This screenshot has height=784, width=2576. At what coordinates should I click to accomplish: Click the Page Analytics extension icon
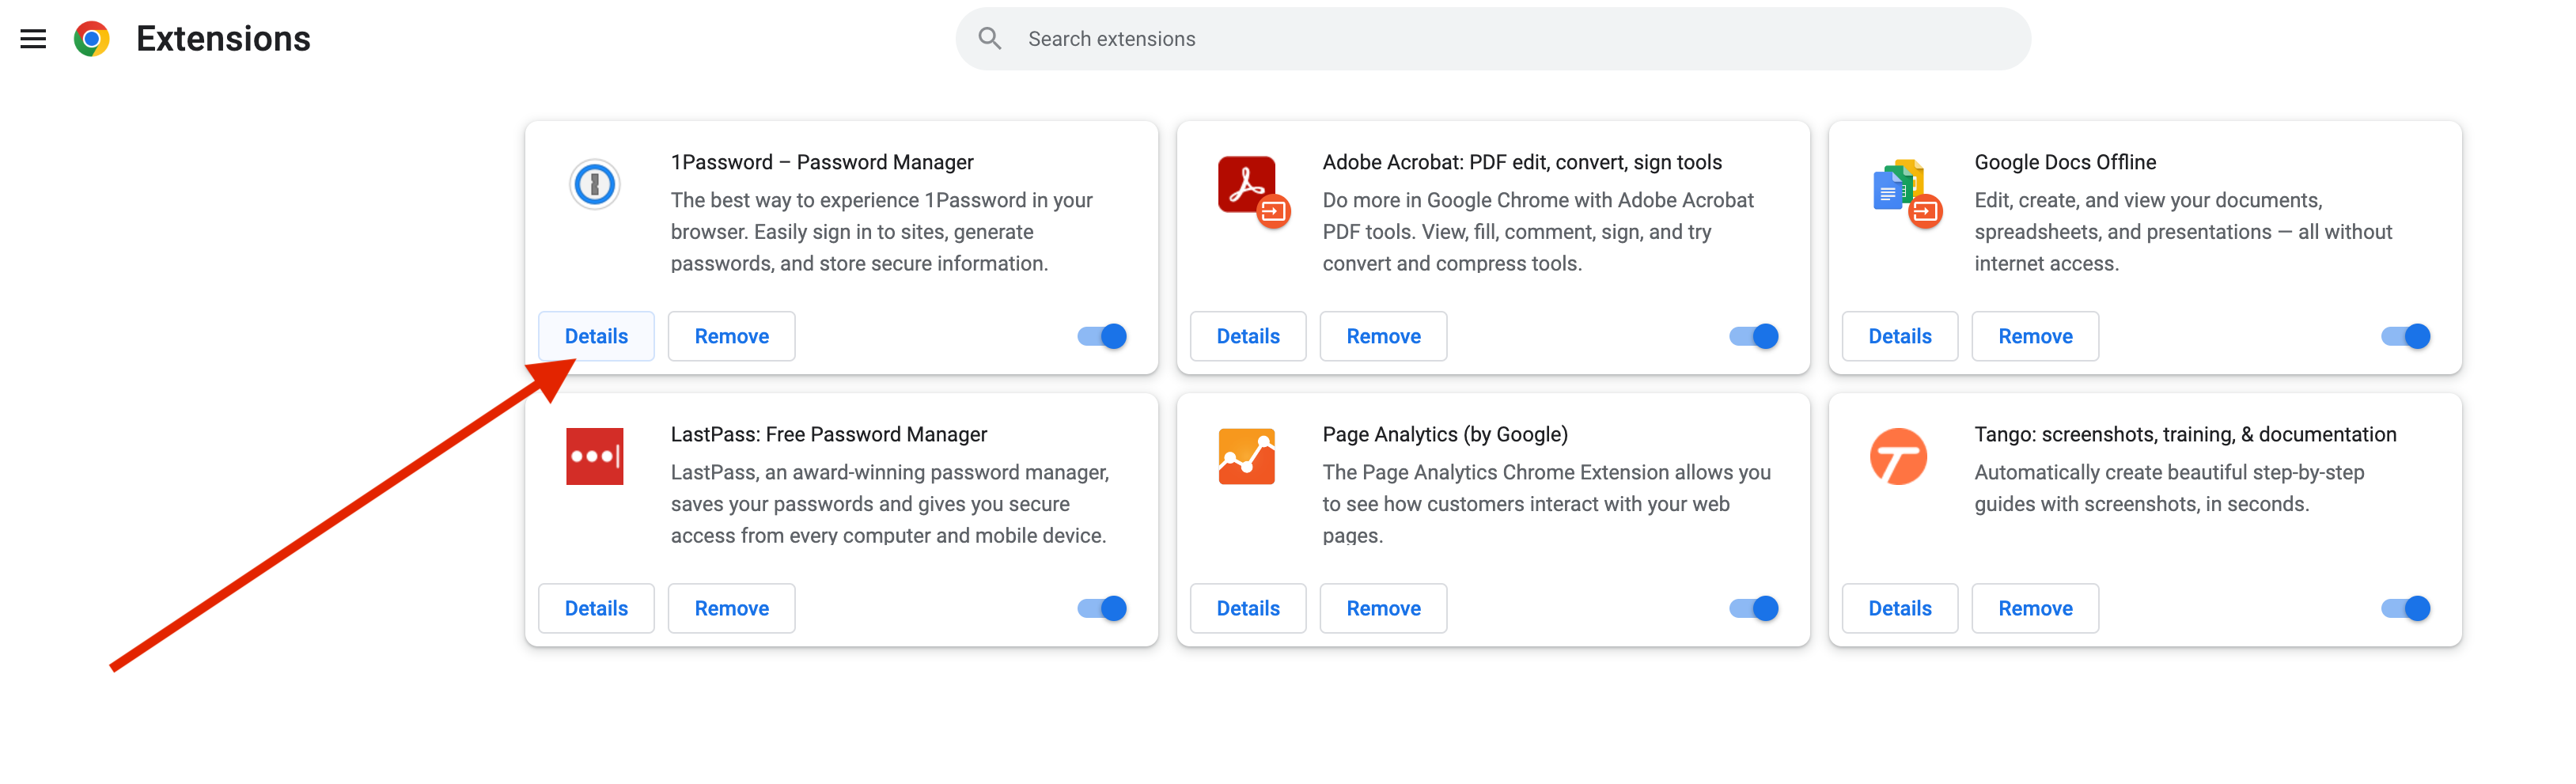point(1246,457)
